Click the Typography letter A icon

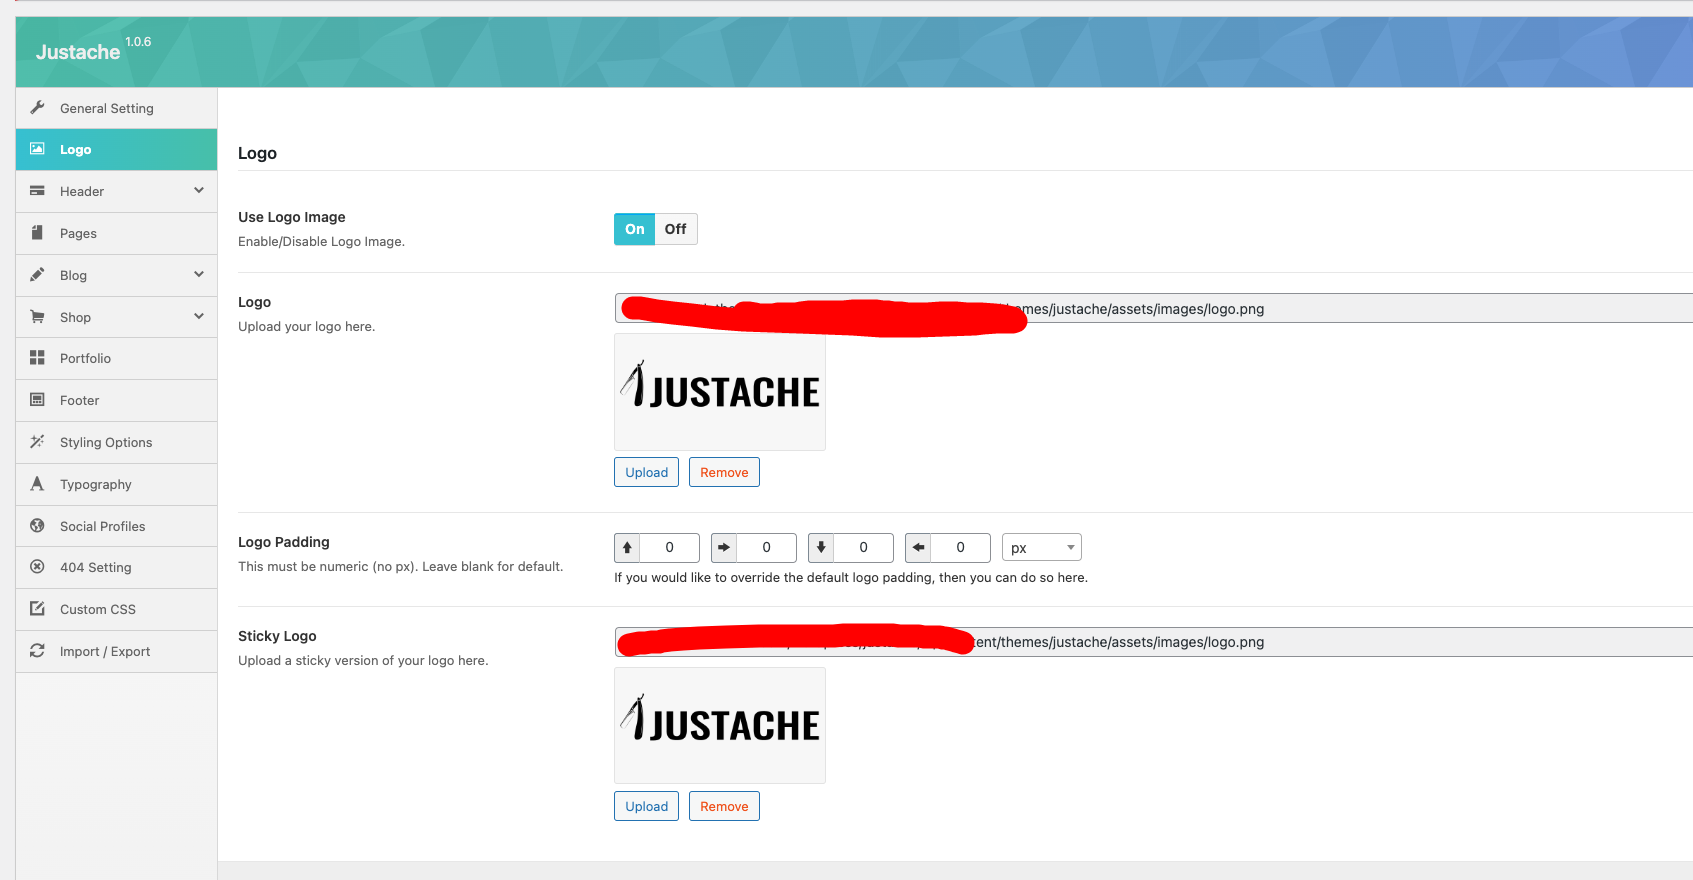point(37,484)
